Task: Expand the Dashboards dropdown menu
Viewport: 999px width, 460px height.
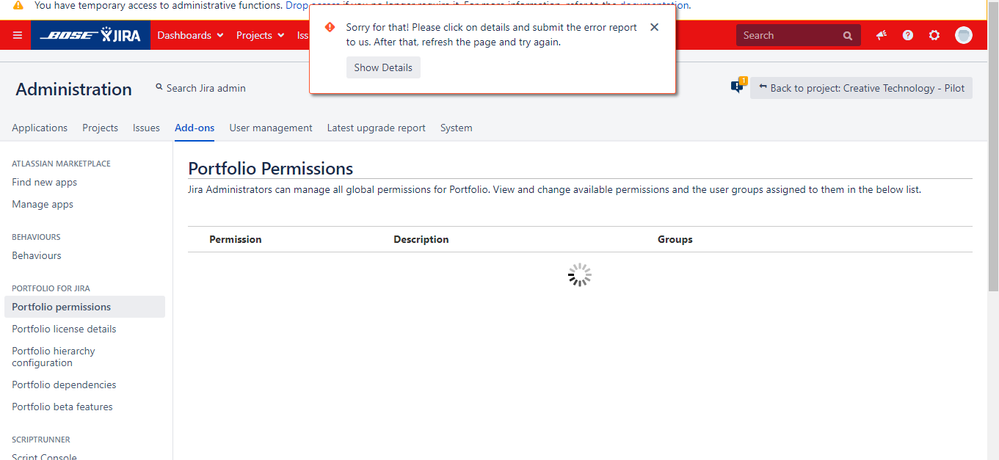Action: click(x=190, y=35)
